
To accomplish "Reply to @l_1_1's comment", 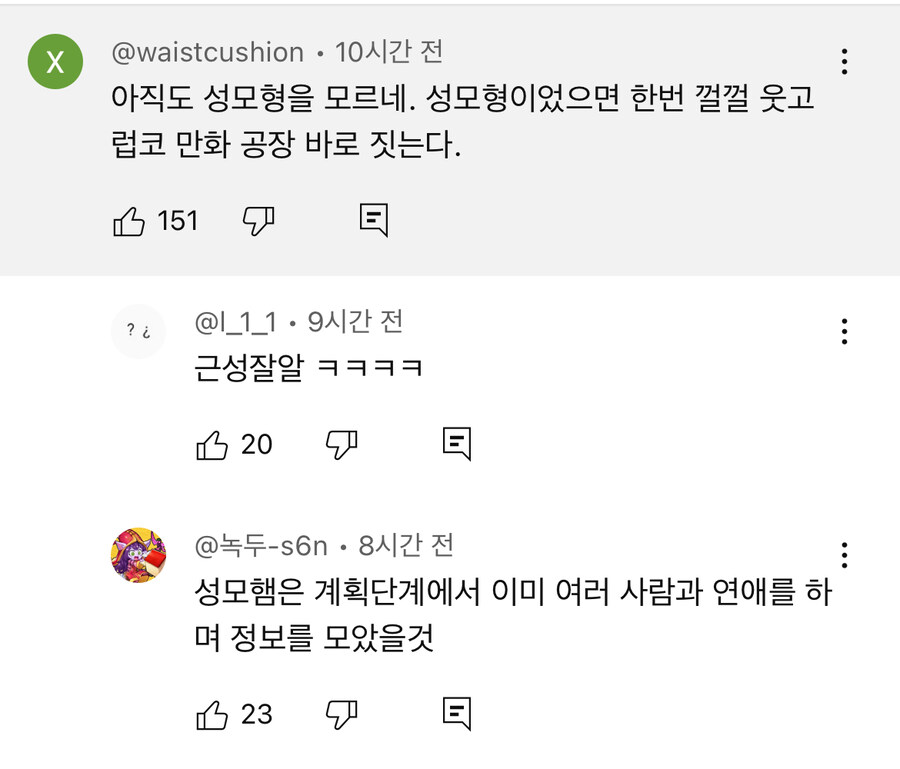I will click(x=456, y=444).
